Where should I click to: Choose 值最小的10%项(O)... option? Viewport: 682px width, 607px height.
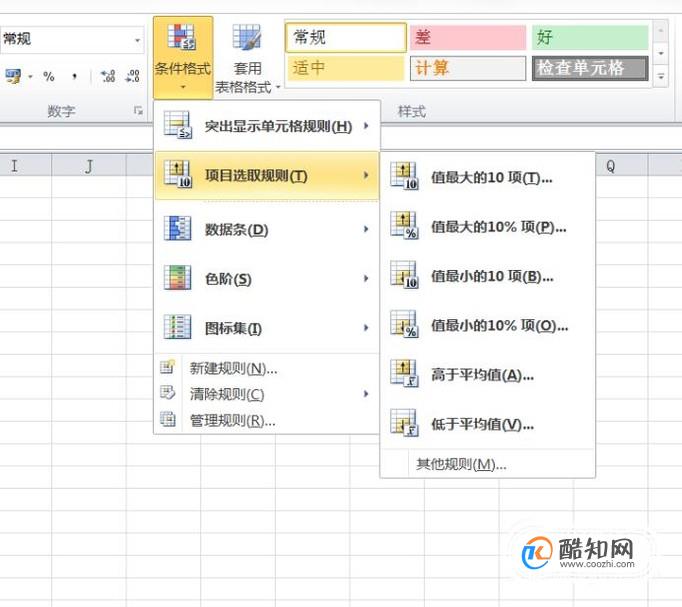point(488,325)
